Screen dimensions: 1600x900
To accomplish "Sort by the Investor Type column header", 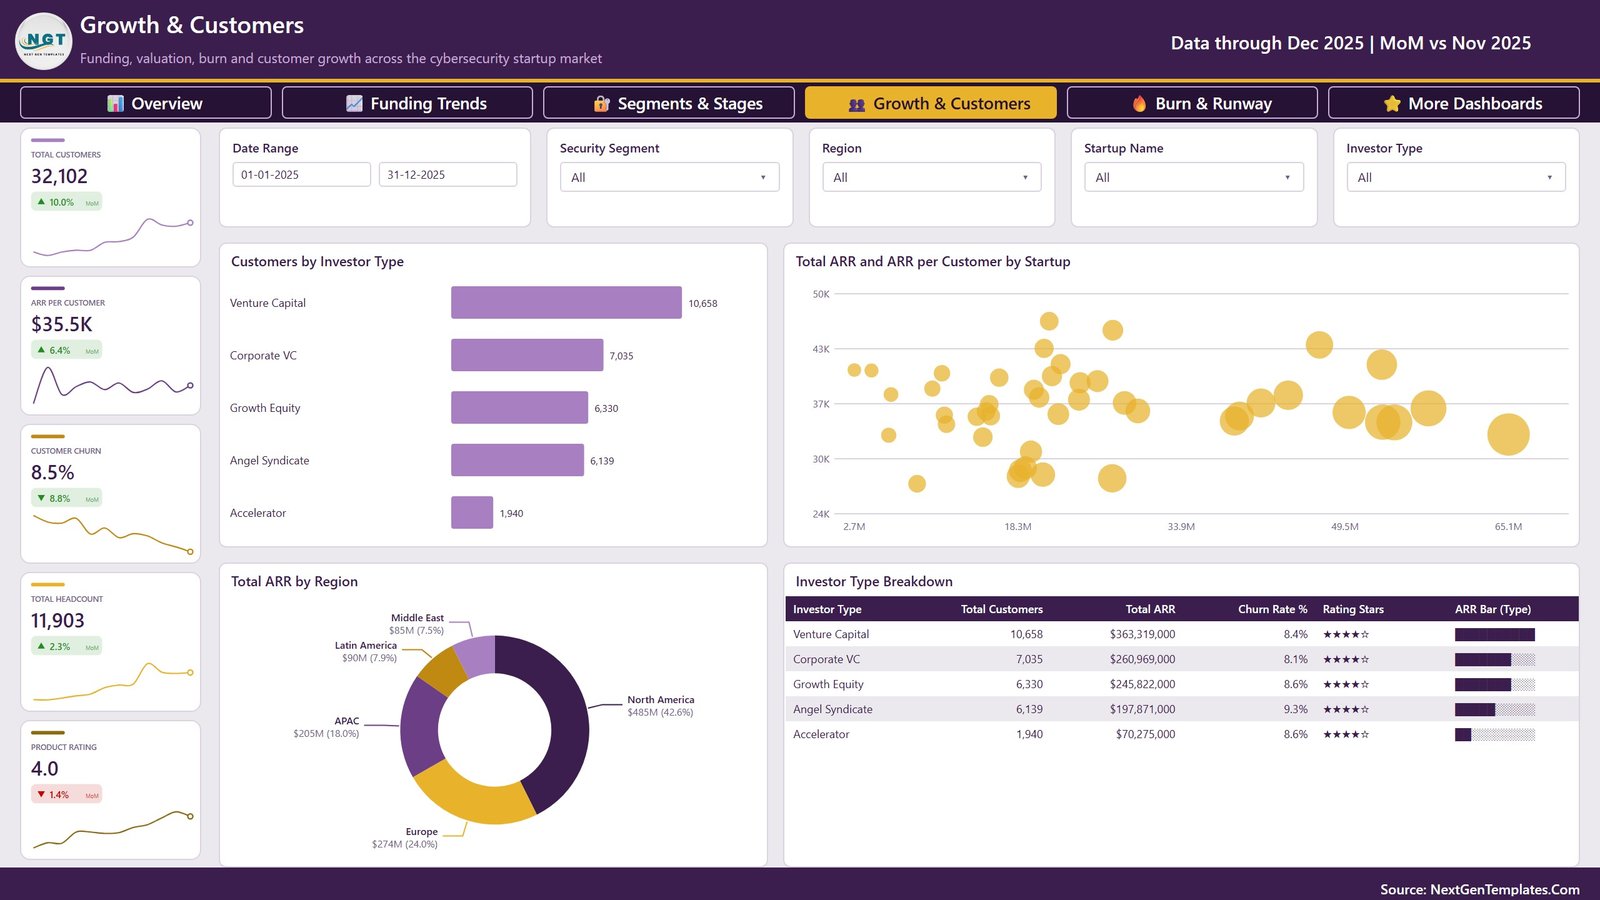I will click(827, 609).
